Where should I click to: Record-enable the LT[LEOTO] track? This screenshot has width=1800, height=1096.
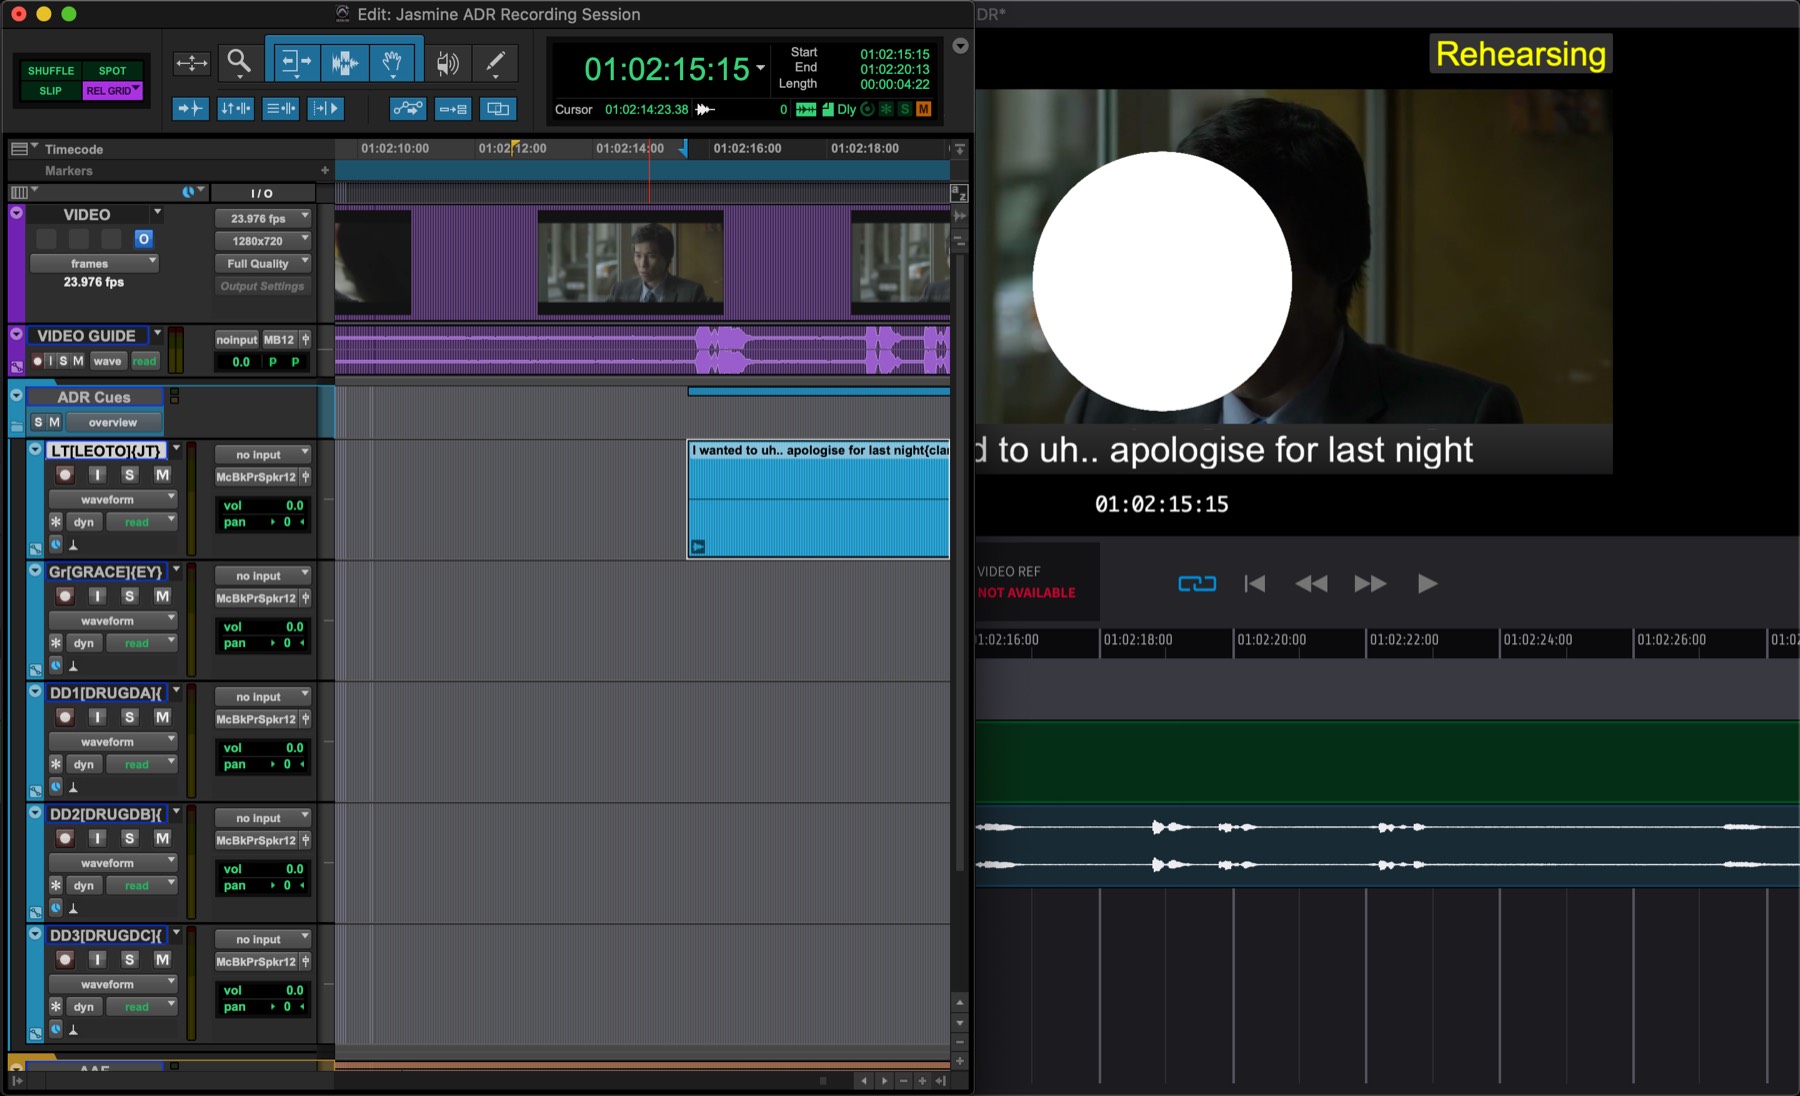coord(65,475)
